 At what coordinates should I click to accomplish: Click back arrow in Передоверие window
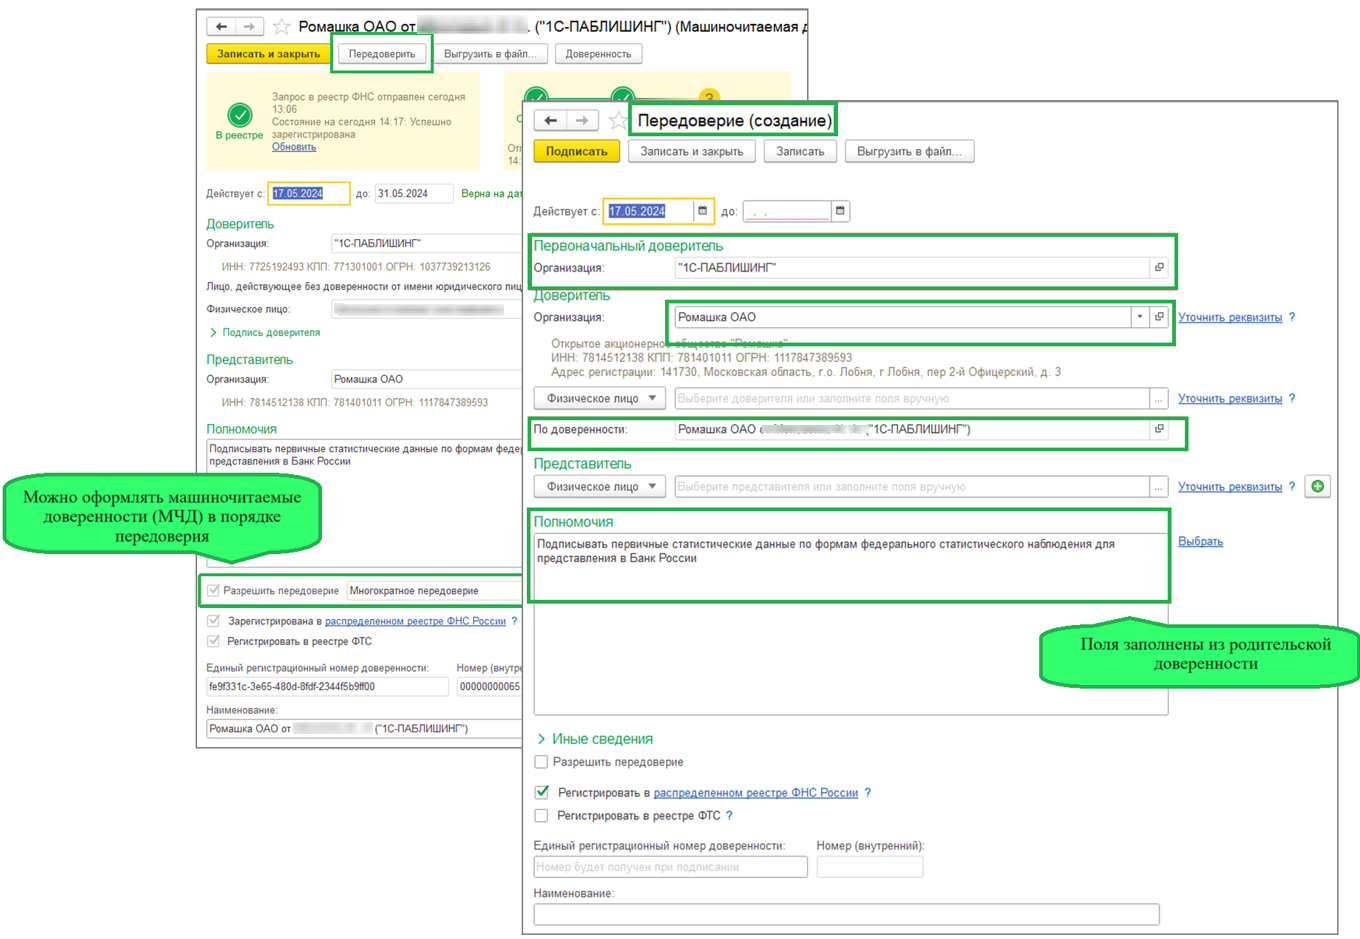[550, 121]
